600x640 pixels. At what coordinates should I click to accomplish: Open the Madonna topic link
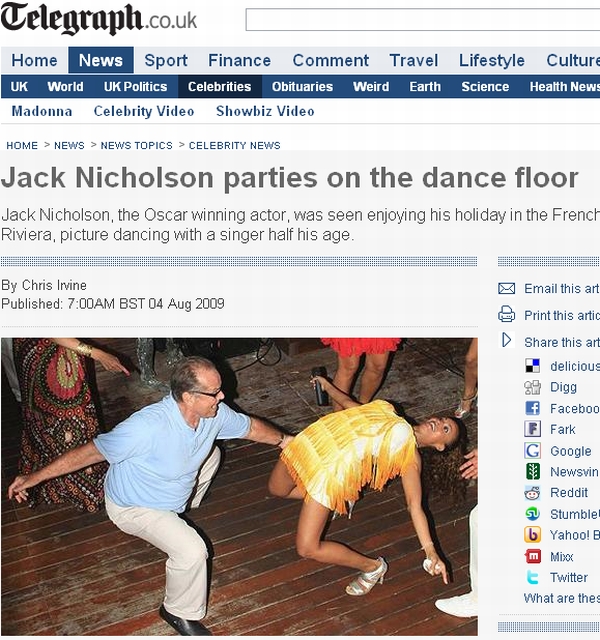pyautogui.click(x=42, y=111)
